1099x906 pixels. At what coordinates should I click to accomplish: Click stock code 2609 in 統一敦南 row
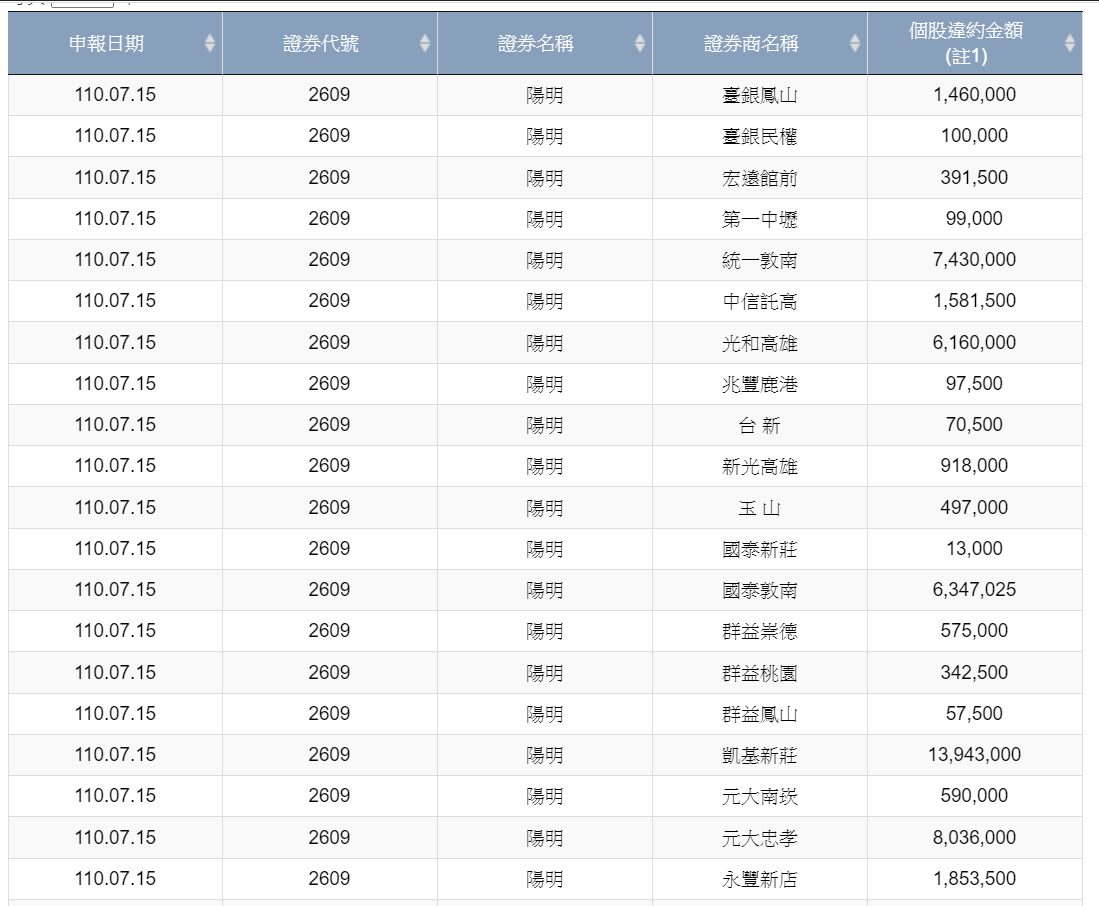pyautogui.click(x=329, y=259)
